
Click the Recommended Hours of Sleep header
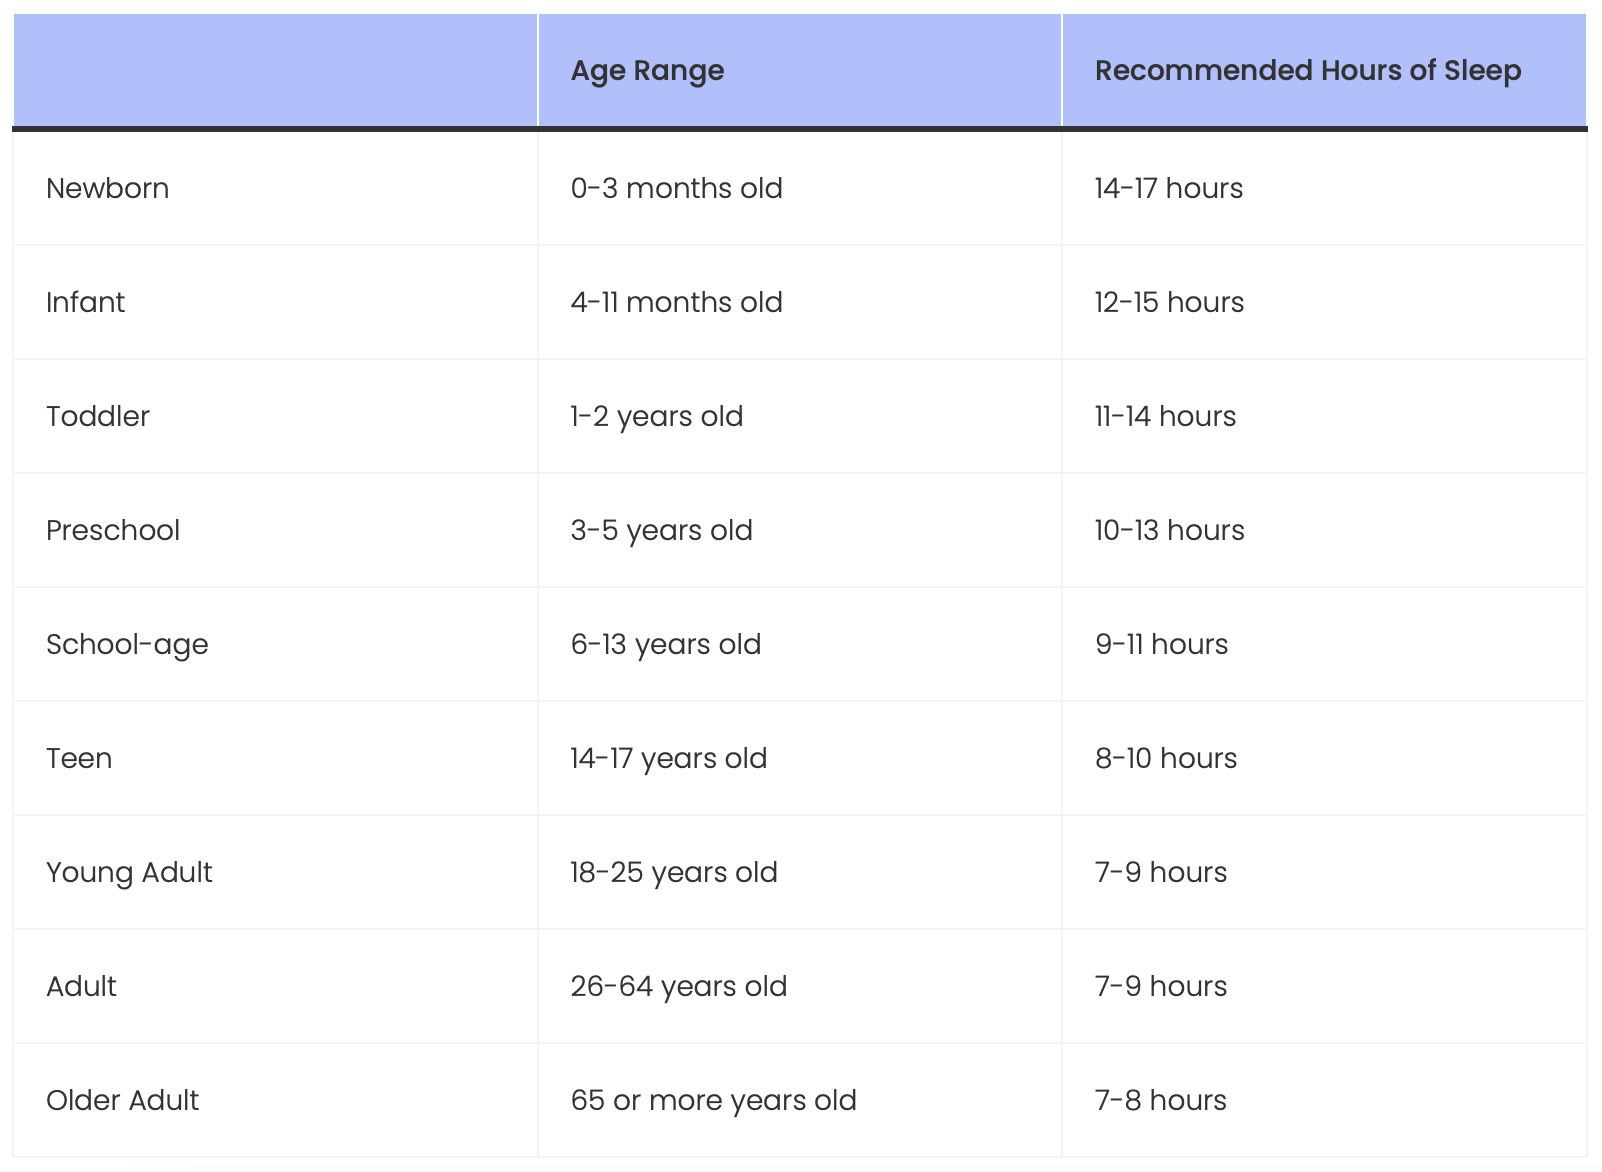pyautogui.click(x=1307, y=71)
